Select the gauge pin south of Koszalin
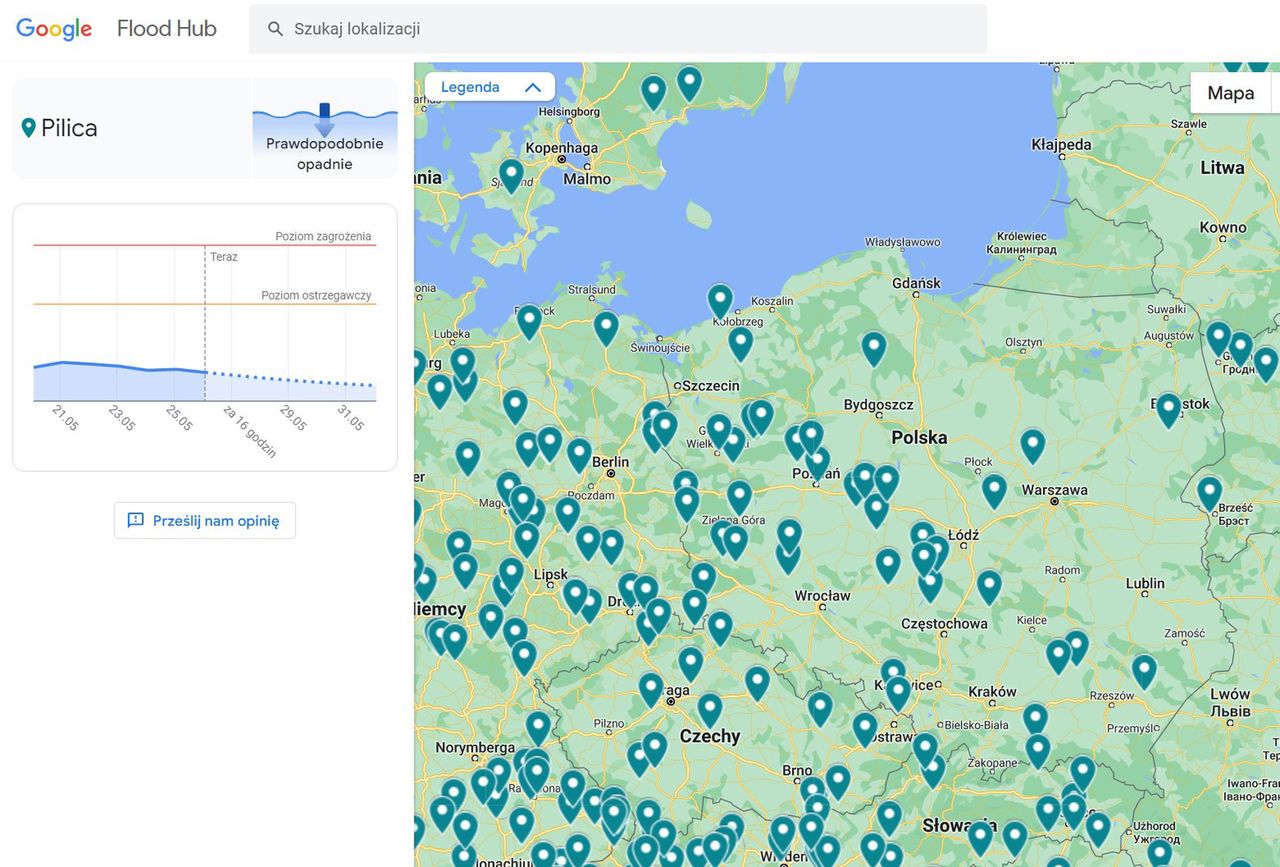 coord(740,343)
